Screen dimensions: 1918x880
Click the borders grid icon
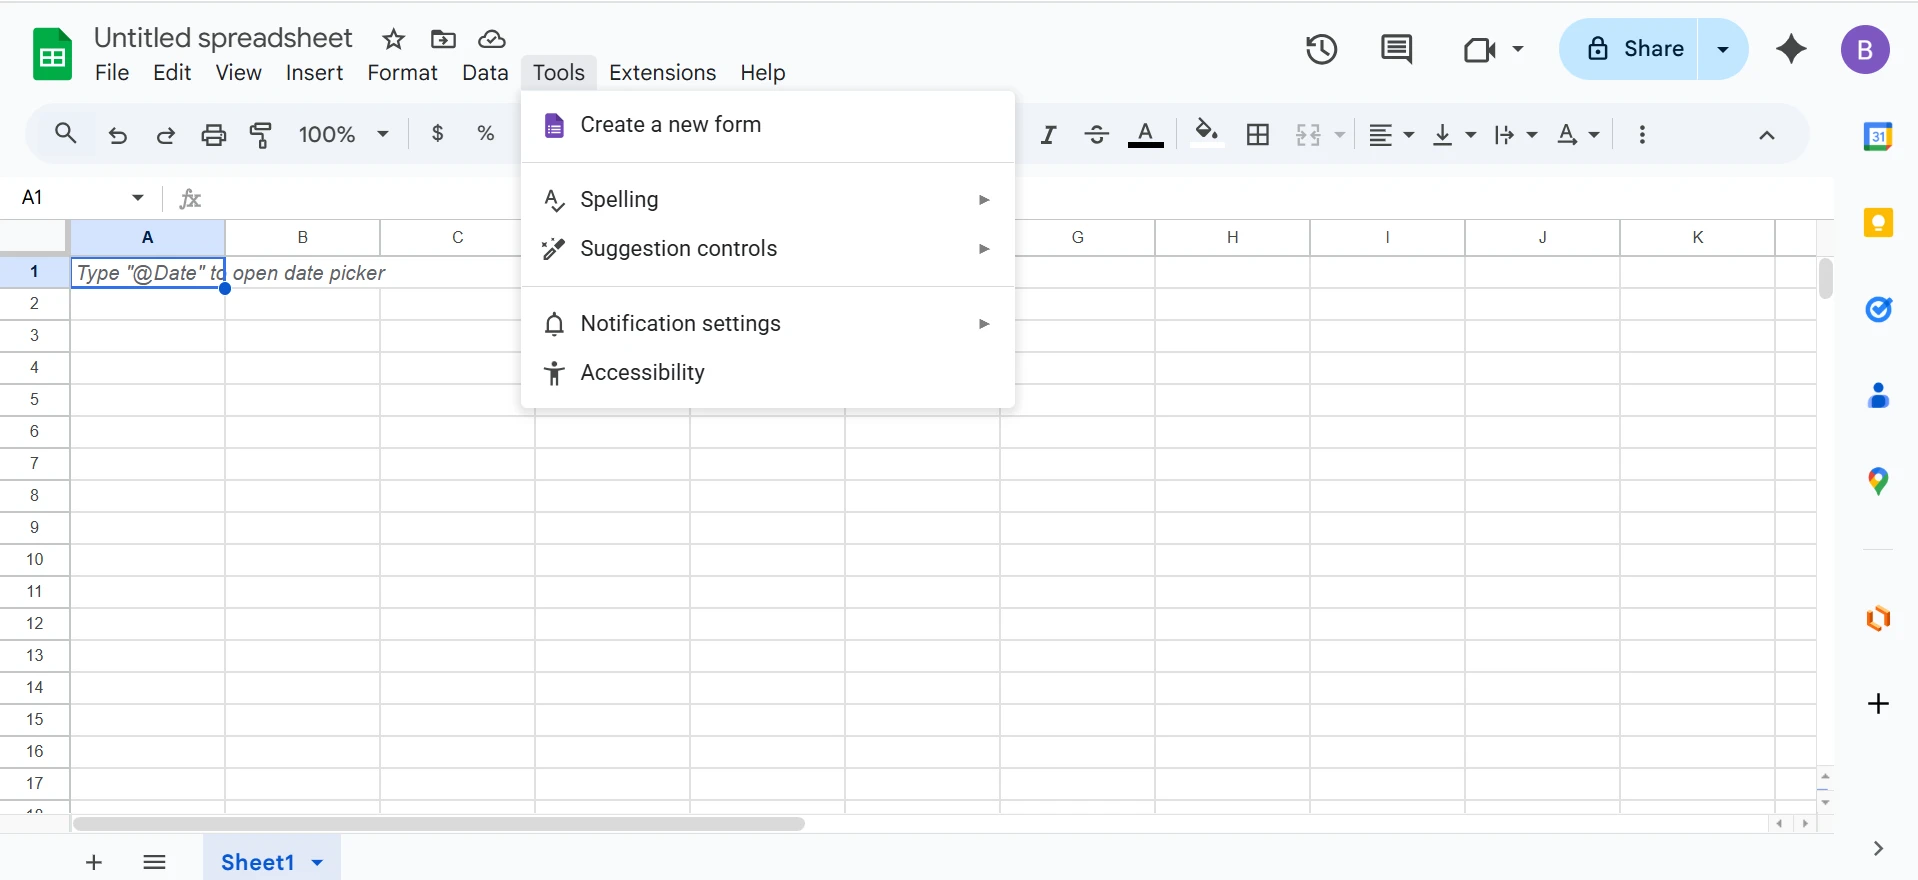tap(1258, 135)
